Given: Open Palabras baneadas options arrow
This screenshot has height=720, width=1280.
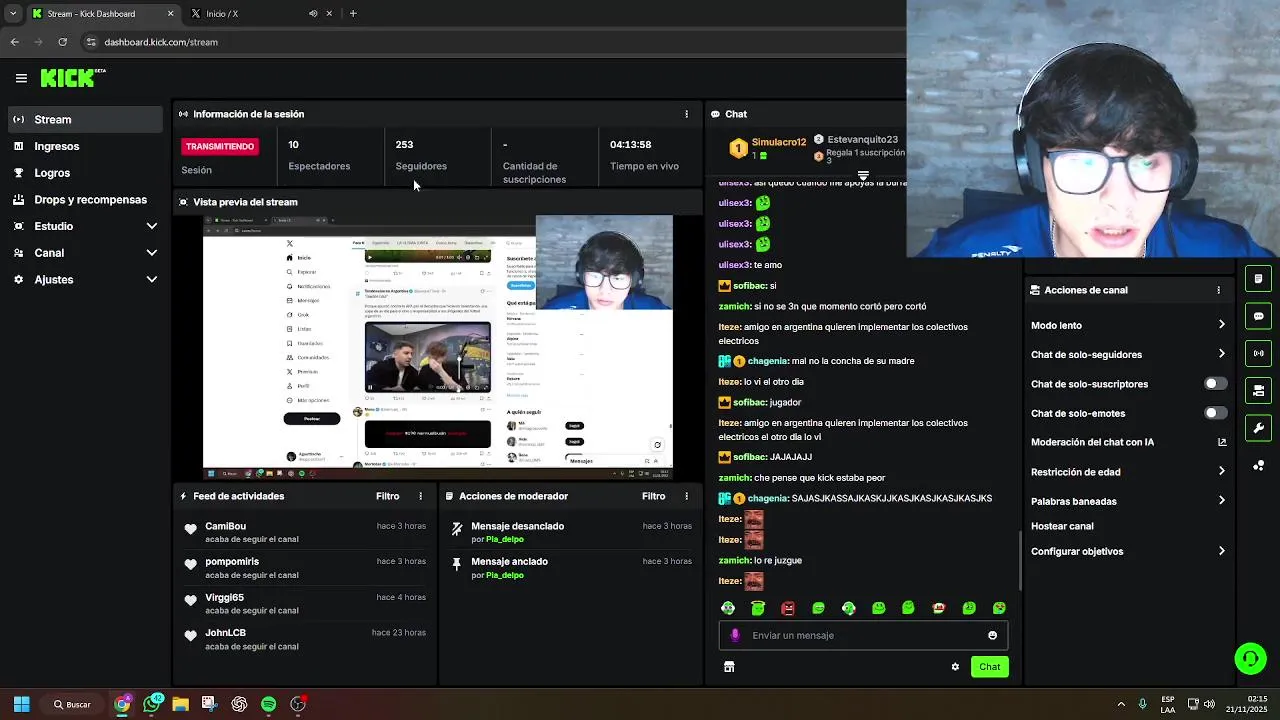Looking at the screenshot, I should point(1221,501).
